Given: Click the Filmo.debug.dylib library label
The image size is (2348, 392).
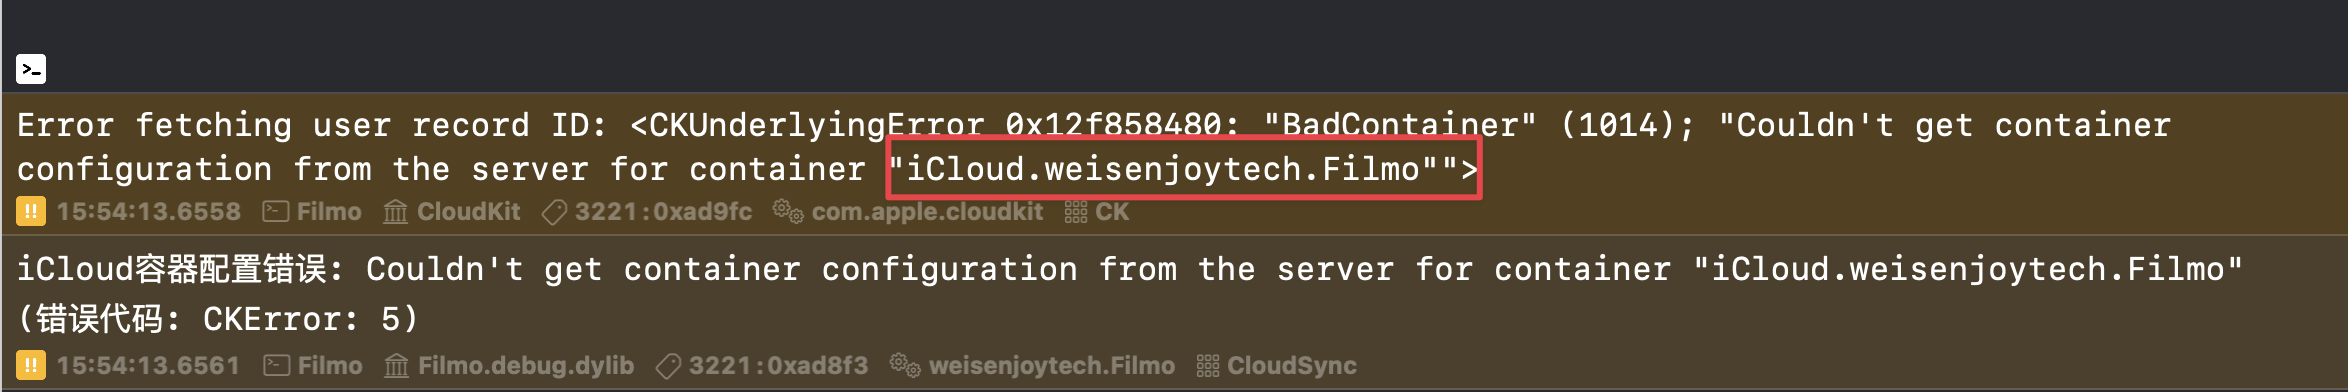Looking at the screenshot, I should (526, 366).
